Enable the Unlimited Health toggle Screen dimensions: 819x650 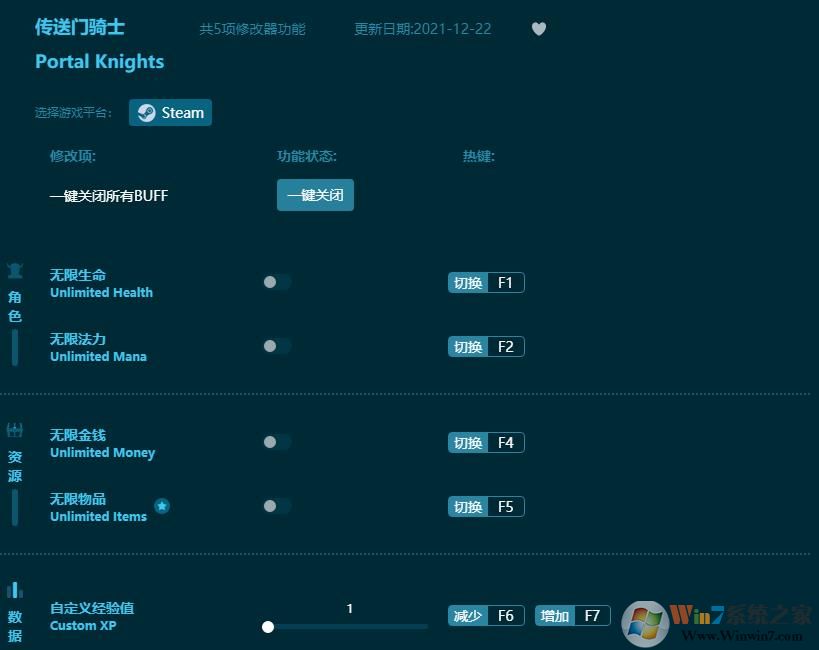click(x=277, y=282)
